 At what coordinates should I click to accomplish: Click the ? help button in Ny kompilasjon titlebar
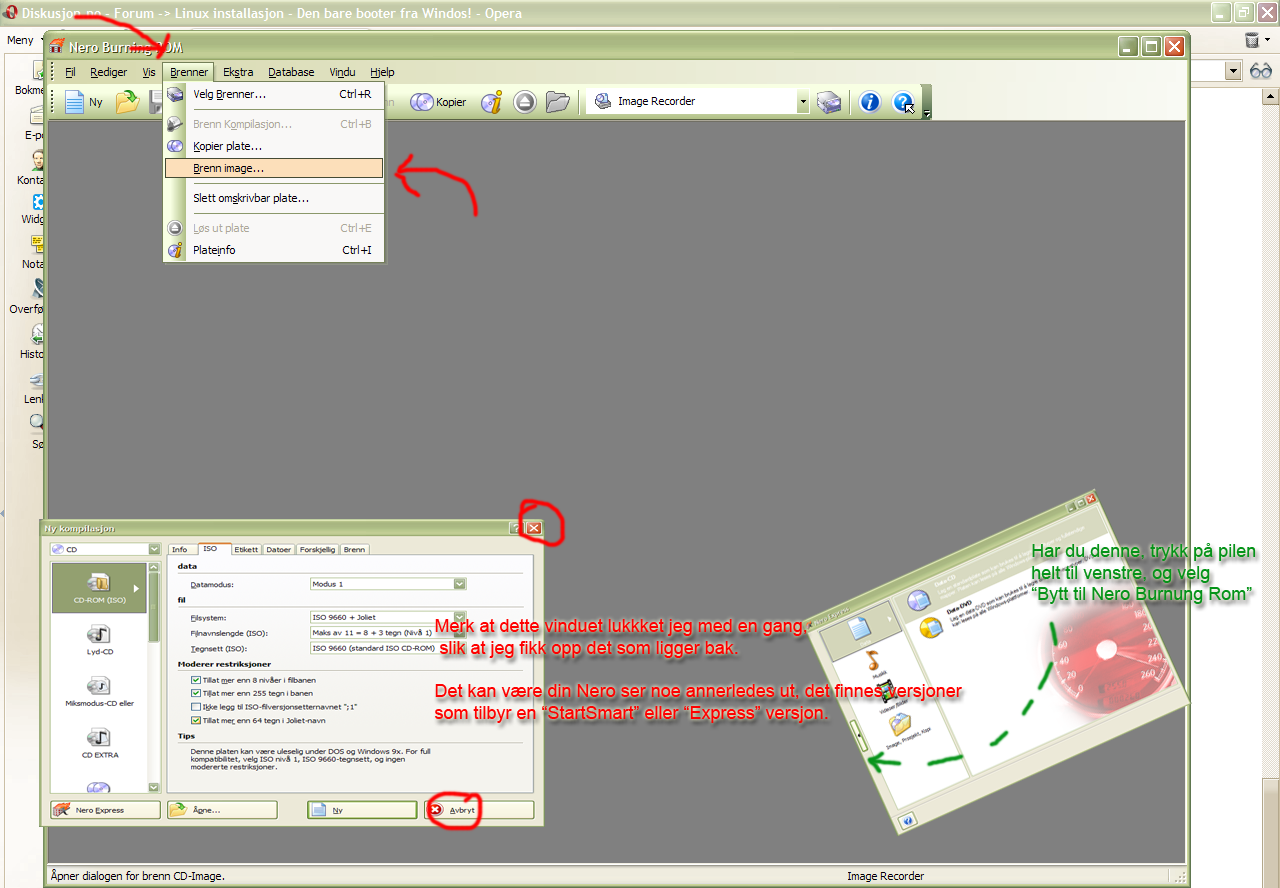(x=516, y=528)
